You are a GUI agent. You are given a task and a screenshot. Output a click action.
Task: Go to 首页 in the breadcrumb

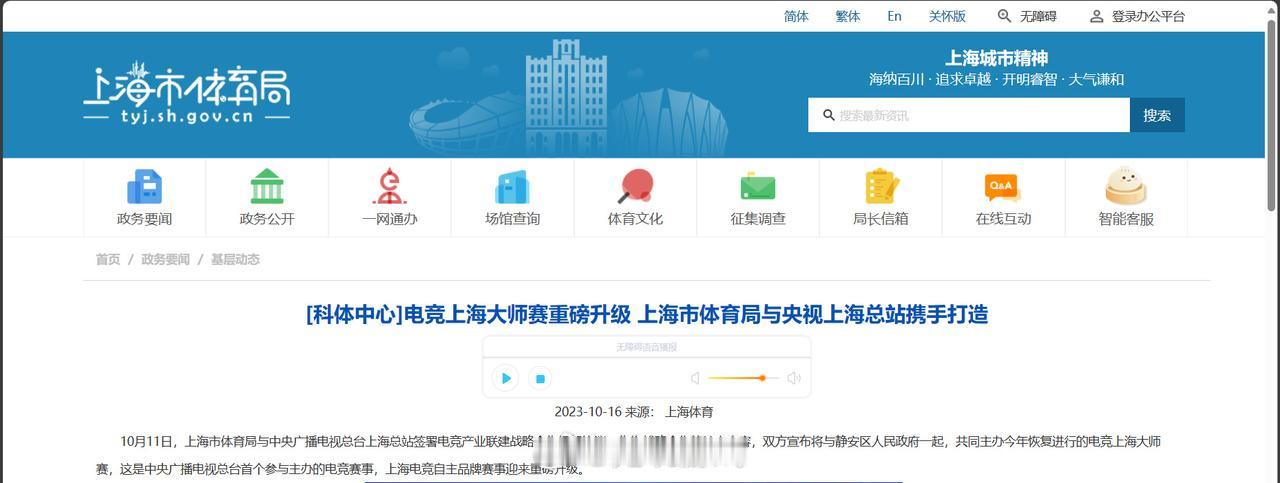tap(108, 259)
